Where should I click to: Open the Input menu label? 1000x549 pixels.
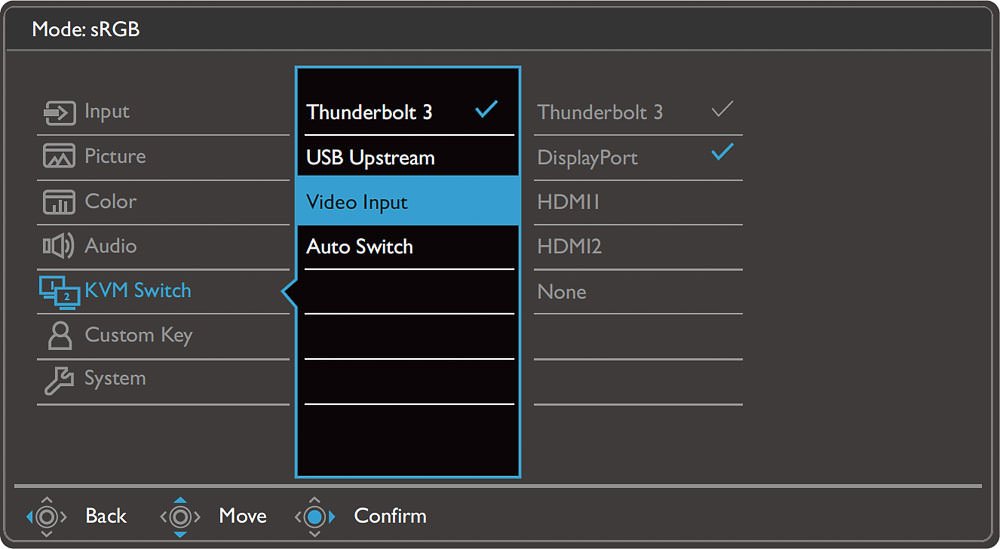click(x=107, y=112)
